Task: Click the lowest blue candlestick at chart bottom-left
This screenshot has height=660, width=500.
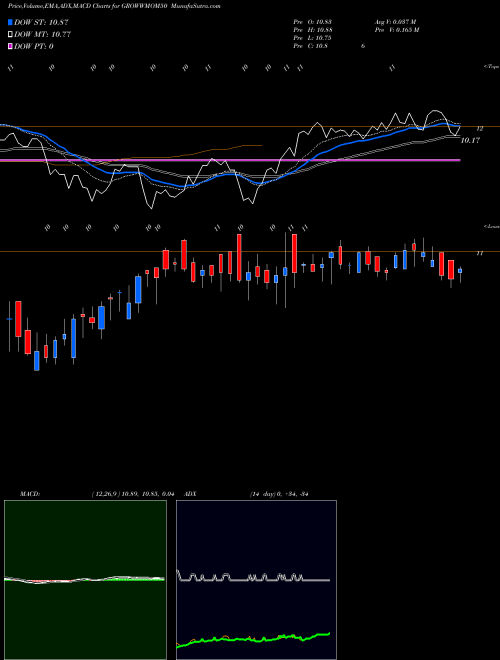Action: tap(37, 361)
